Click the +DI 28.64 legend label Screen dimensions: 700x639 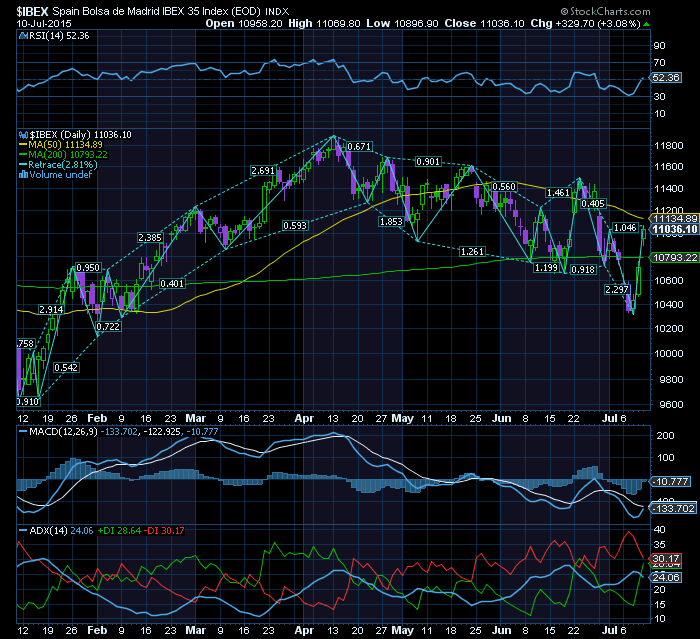point(119,530)
